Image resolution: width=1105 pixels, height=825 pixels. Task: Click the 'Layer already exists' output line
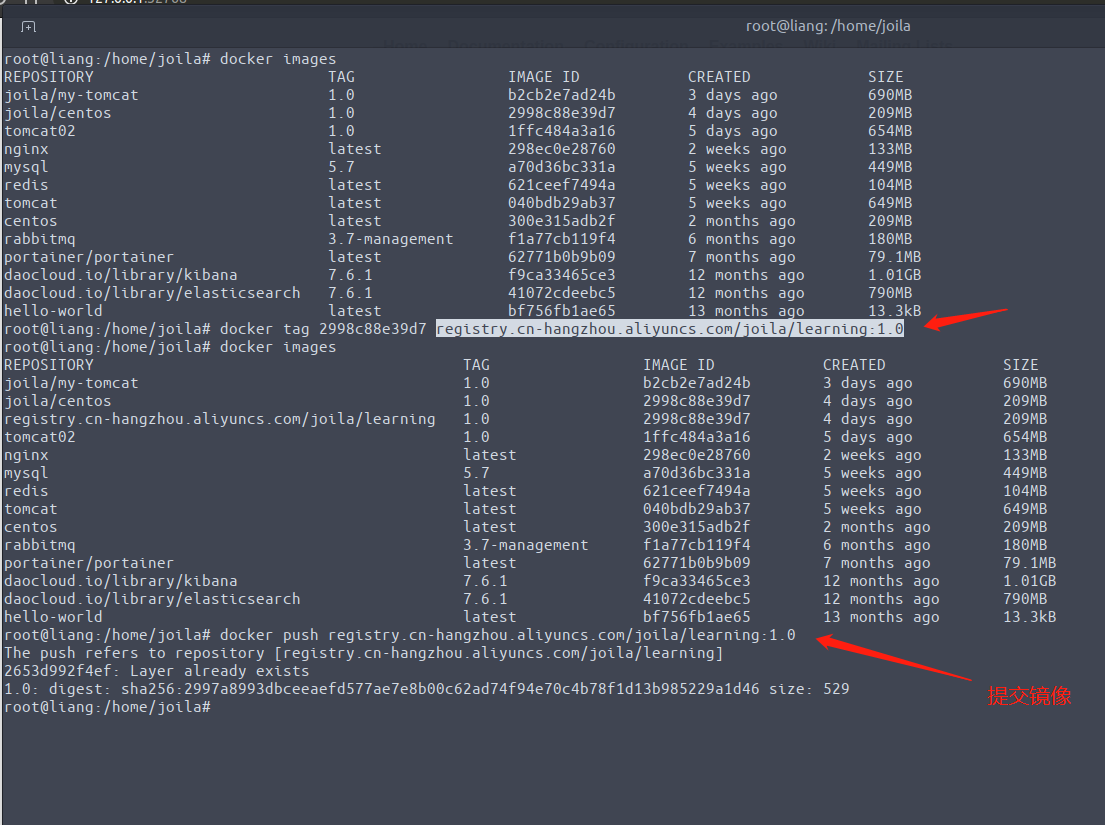(x=156, y=671)
